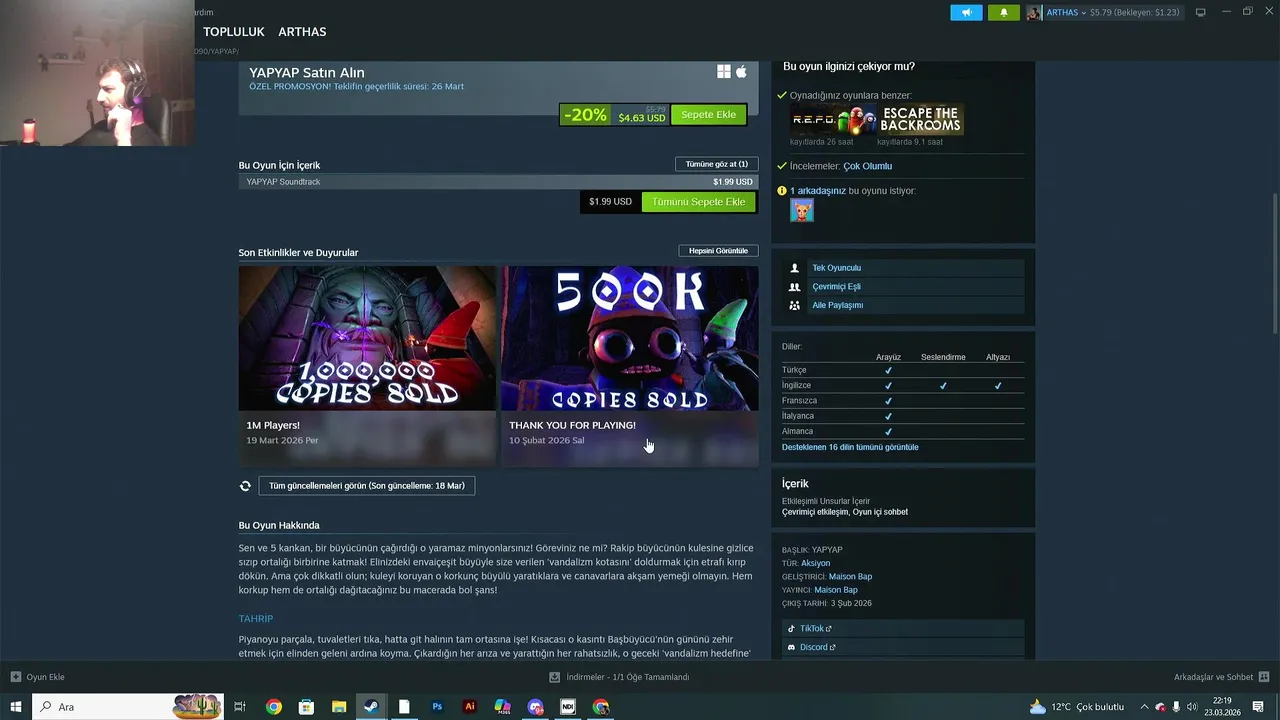Click the Windows platform icon
Image resolution: width=1280 pixels, height=720 pixels.
click(724, 72)
